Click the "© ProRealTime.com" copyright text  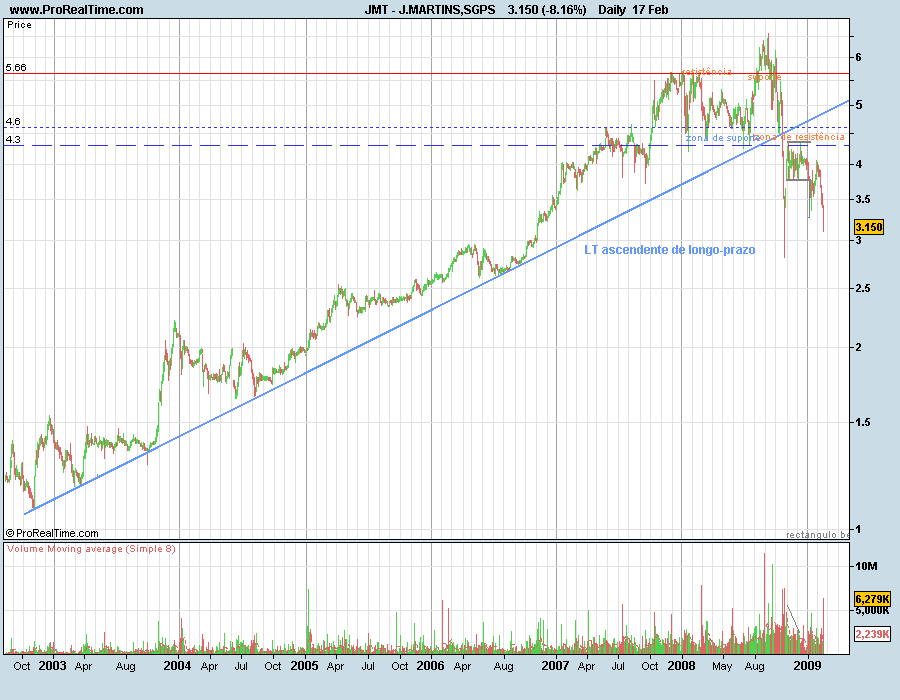tap(52, 533)
